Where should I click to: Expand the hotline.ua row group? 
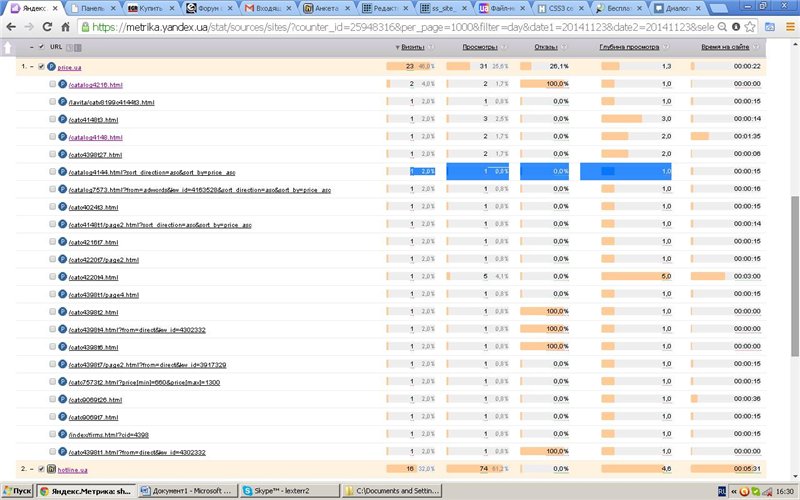pos(32,469)
